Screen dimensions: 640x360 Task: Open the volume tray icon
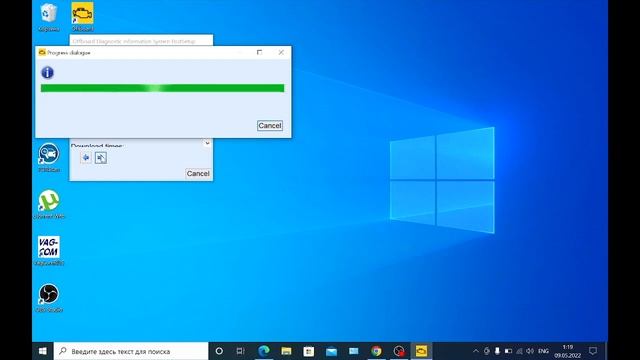pyautogui.click(x=530, y=351)
